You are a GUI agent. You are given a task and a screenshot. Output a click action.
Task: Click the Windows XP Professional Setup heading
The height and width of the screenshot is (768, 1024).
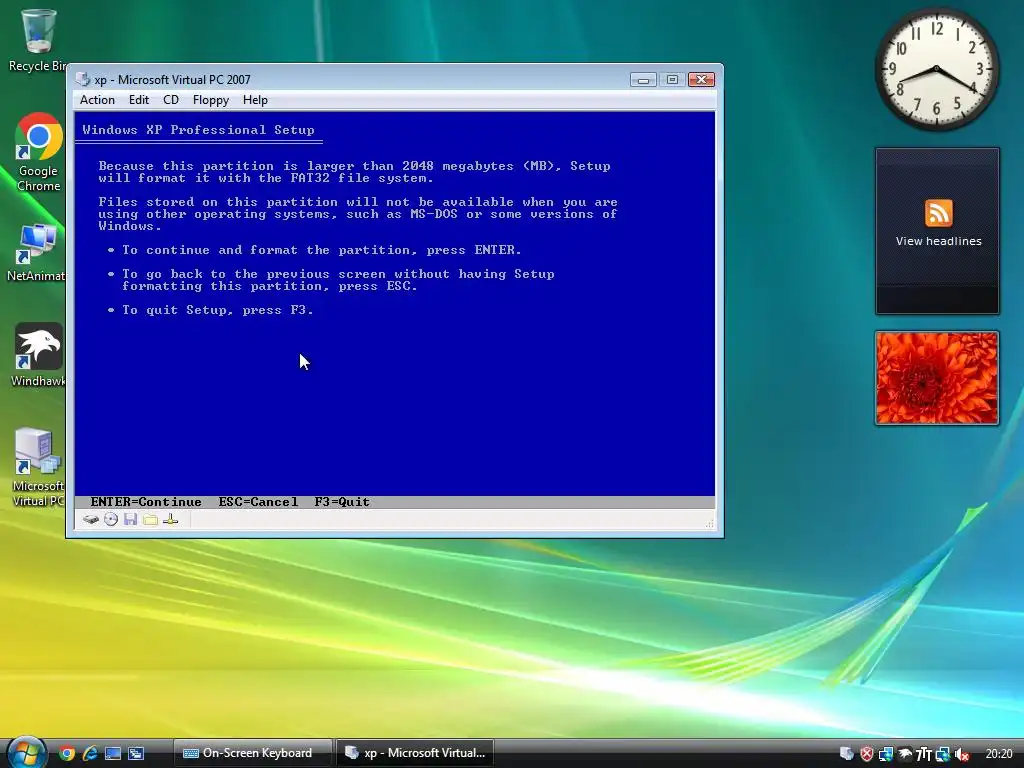pos(199,129)
